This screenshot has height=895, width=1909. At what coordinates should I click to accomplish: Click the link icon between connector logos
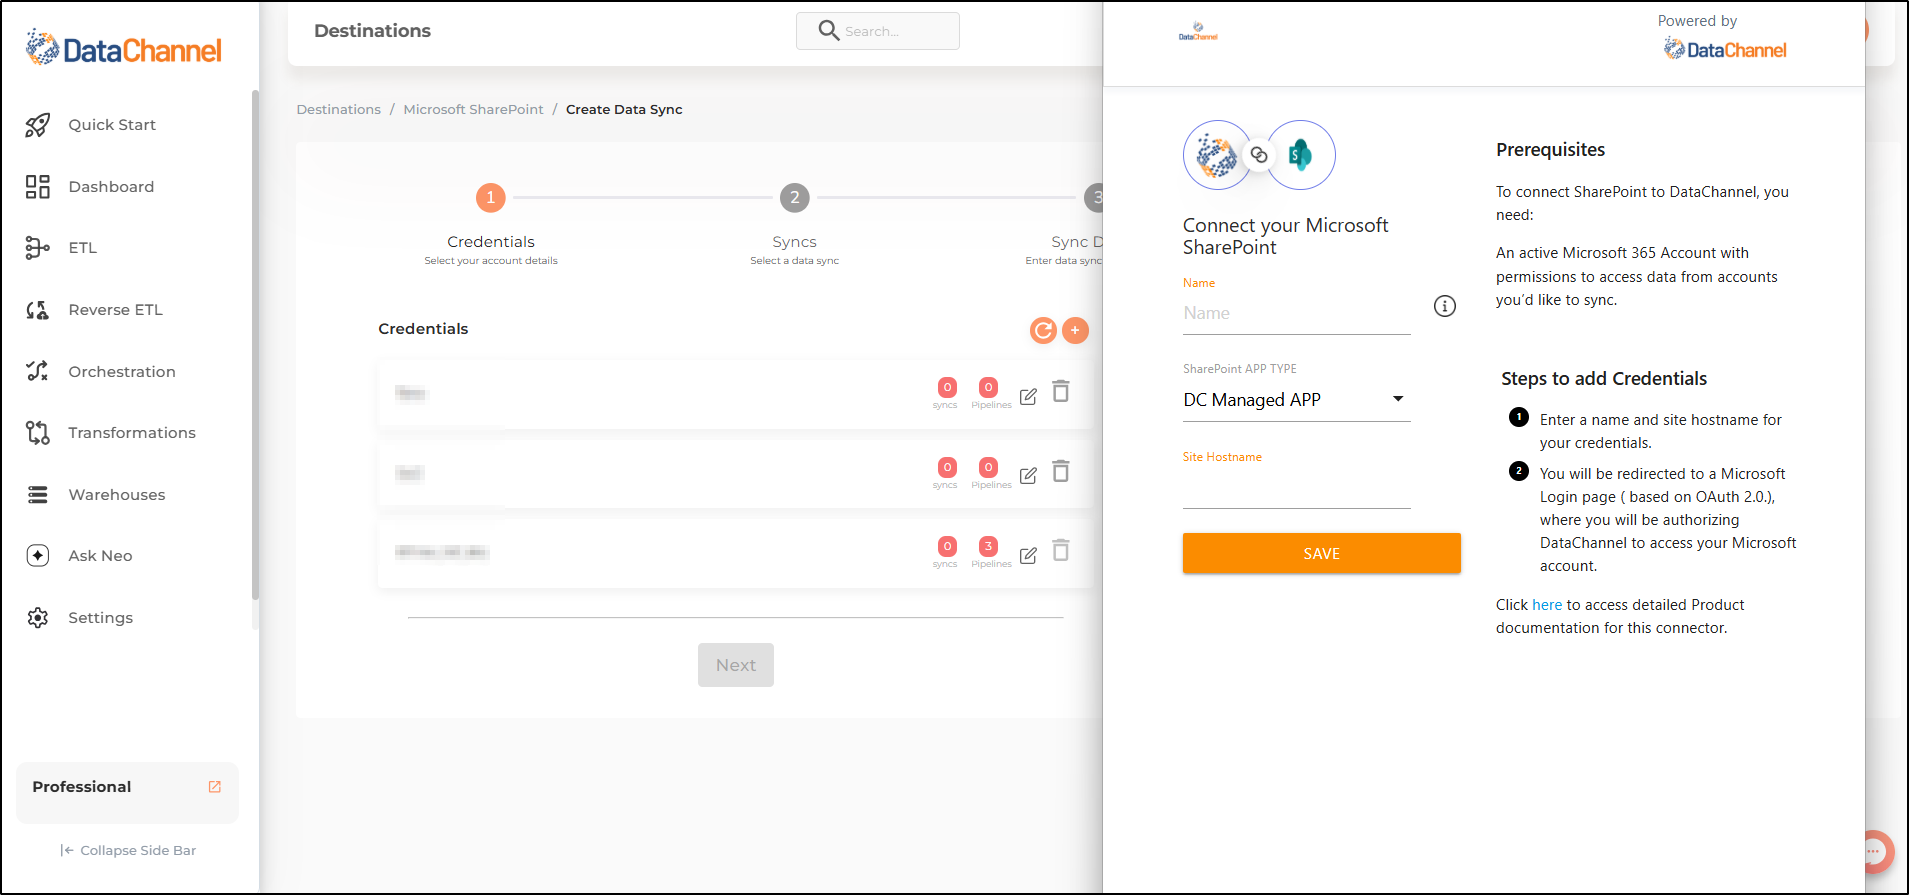point(1259,155)
